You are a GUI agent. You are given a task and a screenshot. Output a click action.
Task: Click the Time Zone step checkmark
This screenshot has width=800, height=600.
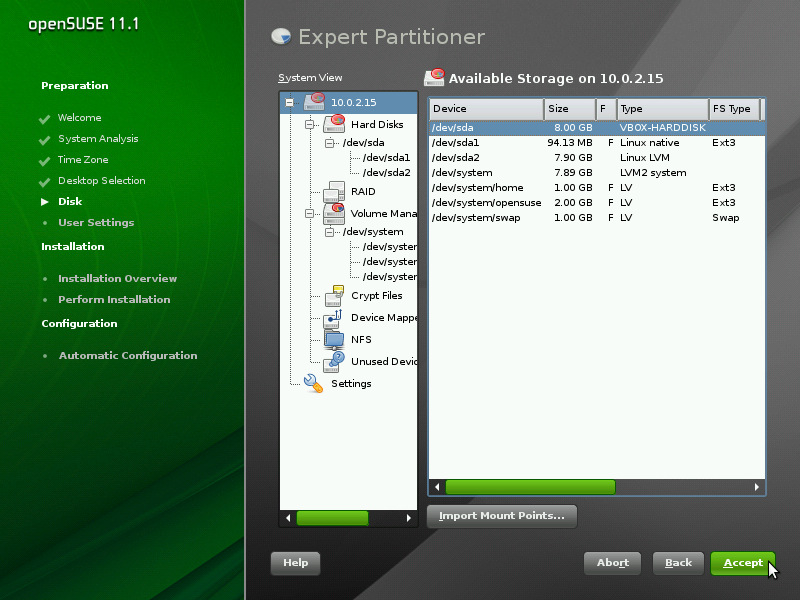click(x=44, y=161)
